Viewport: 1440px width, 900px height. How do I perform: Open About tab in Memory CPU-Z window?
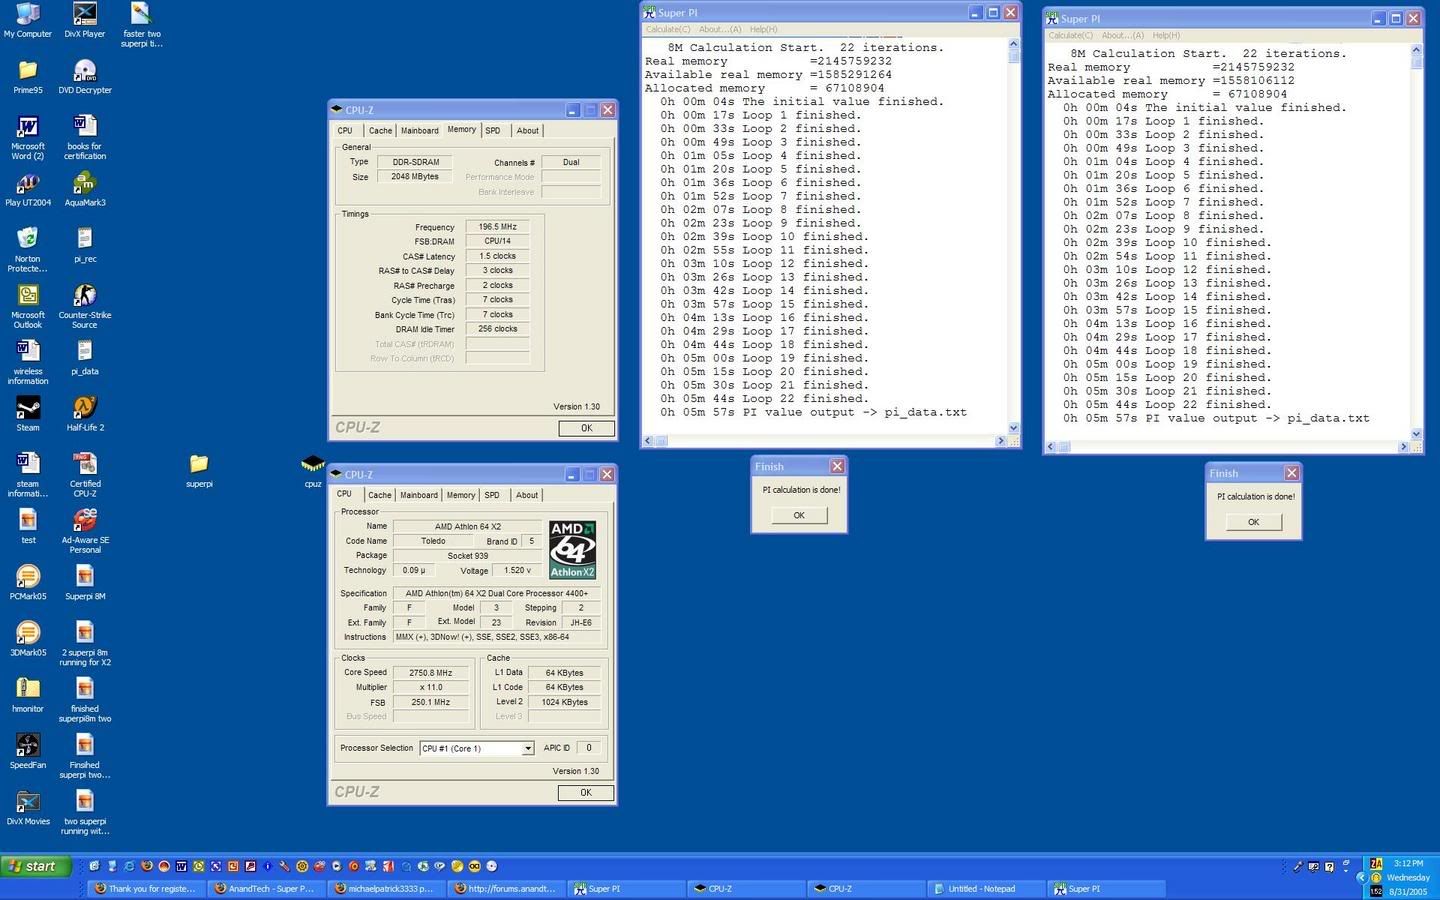tap(528, 131)
